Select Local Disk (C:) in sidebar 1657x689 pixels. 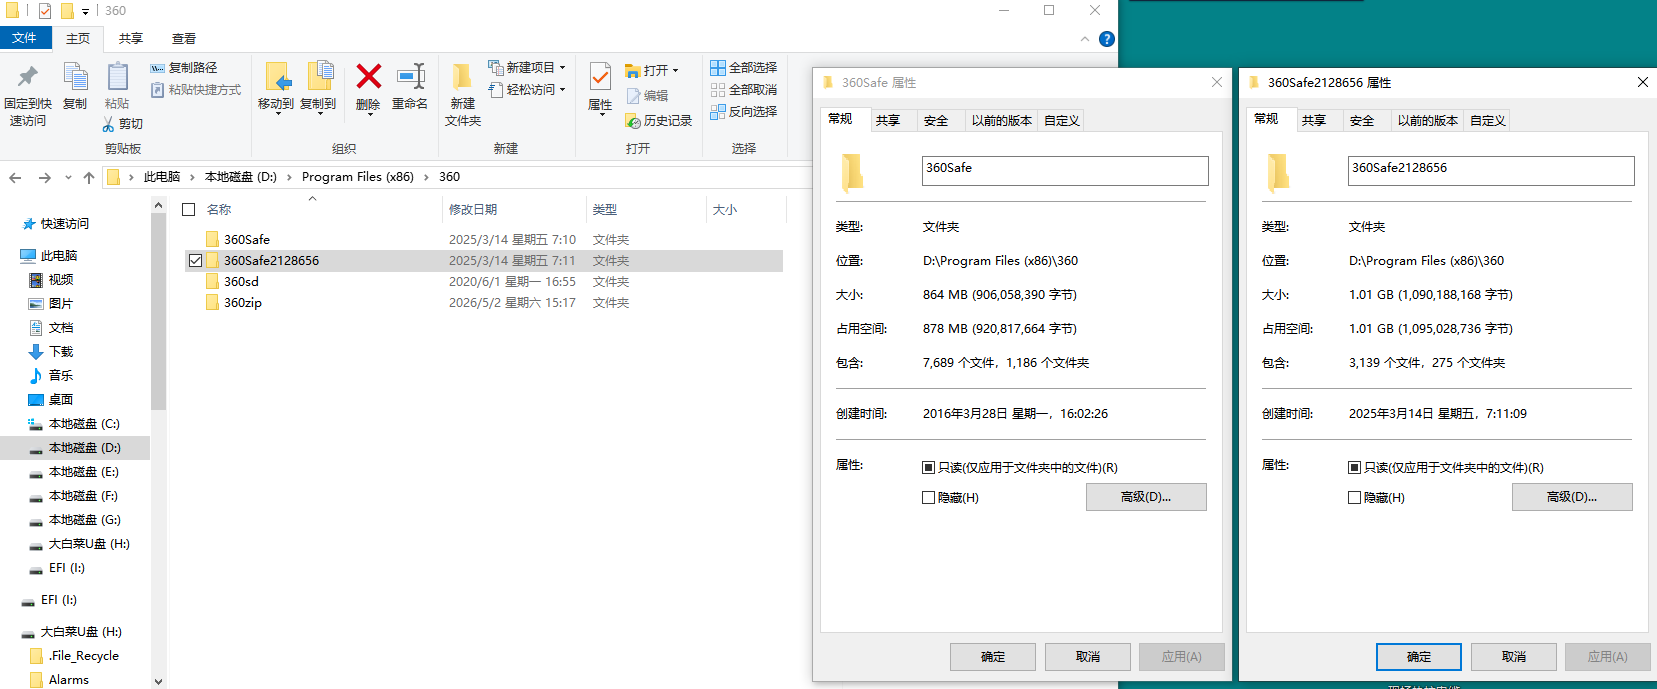84,424
